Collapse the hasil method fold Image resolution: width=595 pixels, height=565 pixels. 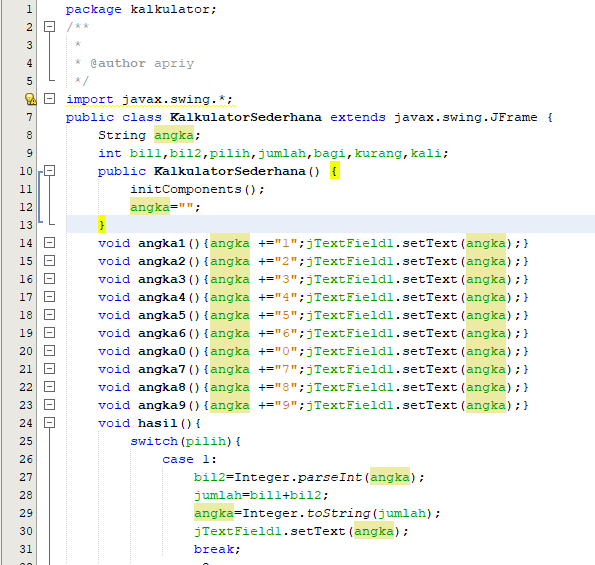(49, 423)
